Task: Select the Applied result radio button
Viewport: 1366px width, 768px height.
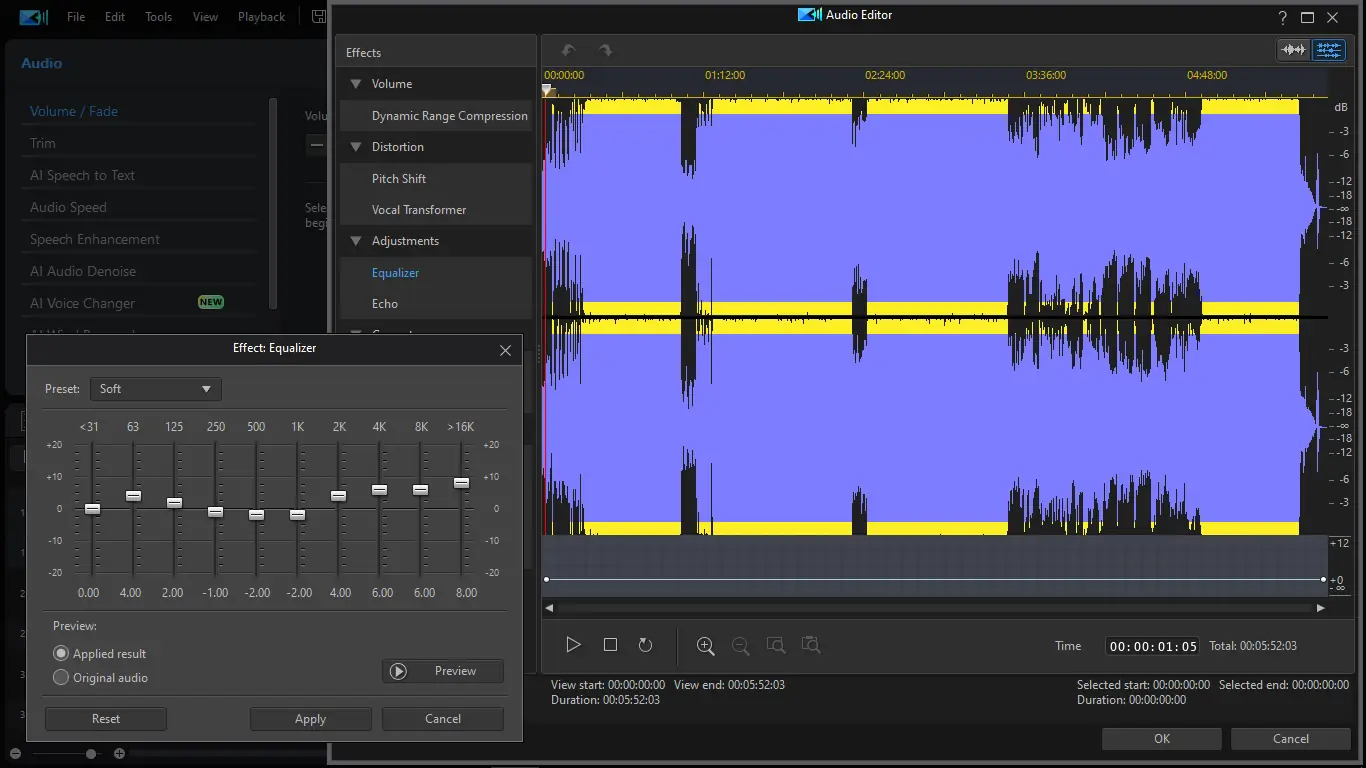Action: pyautogui.click(x=62, y=653)
